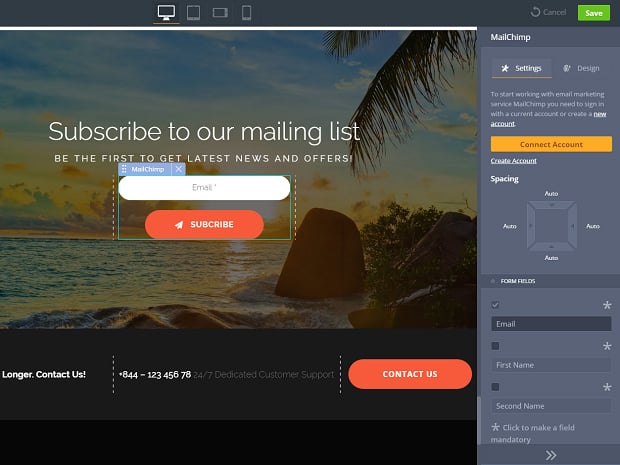Open the Design tab
This screenshot has width=620, height=465.
coord(581,68)
